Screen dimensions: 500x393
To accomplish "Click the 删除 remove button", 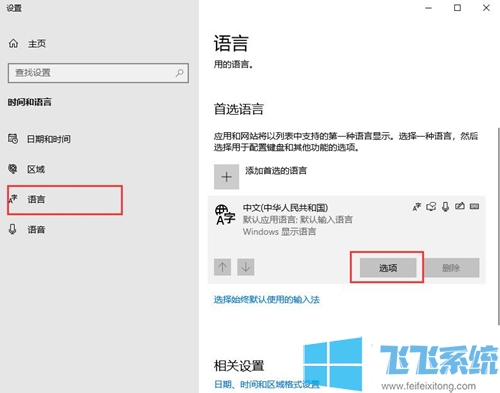I will point(451,268).
